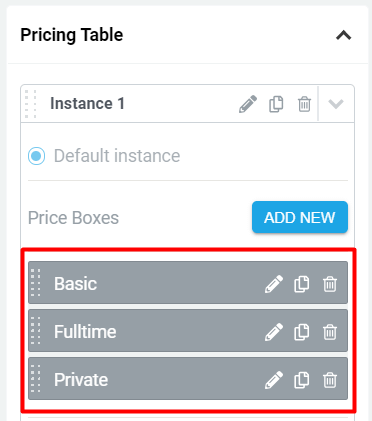Delete the Basic price box
Image resolution: width=372 pixels, height=421 pixels.
(330, 284)
